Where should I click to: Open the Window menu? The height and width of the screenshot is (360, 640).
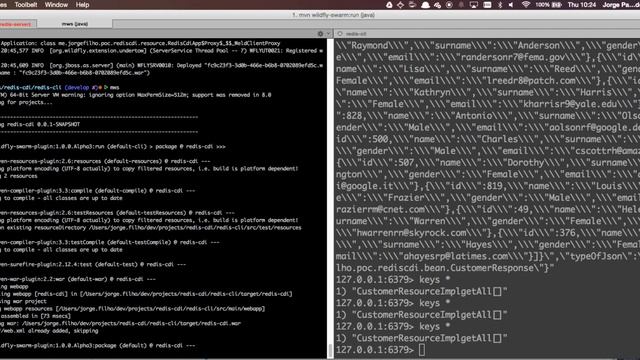[x=56, y=5]
